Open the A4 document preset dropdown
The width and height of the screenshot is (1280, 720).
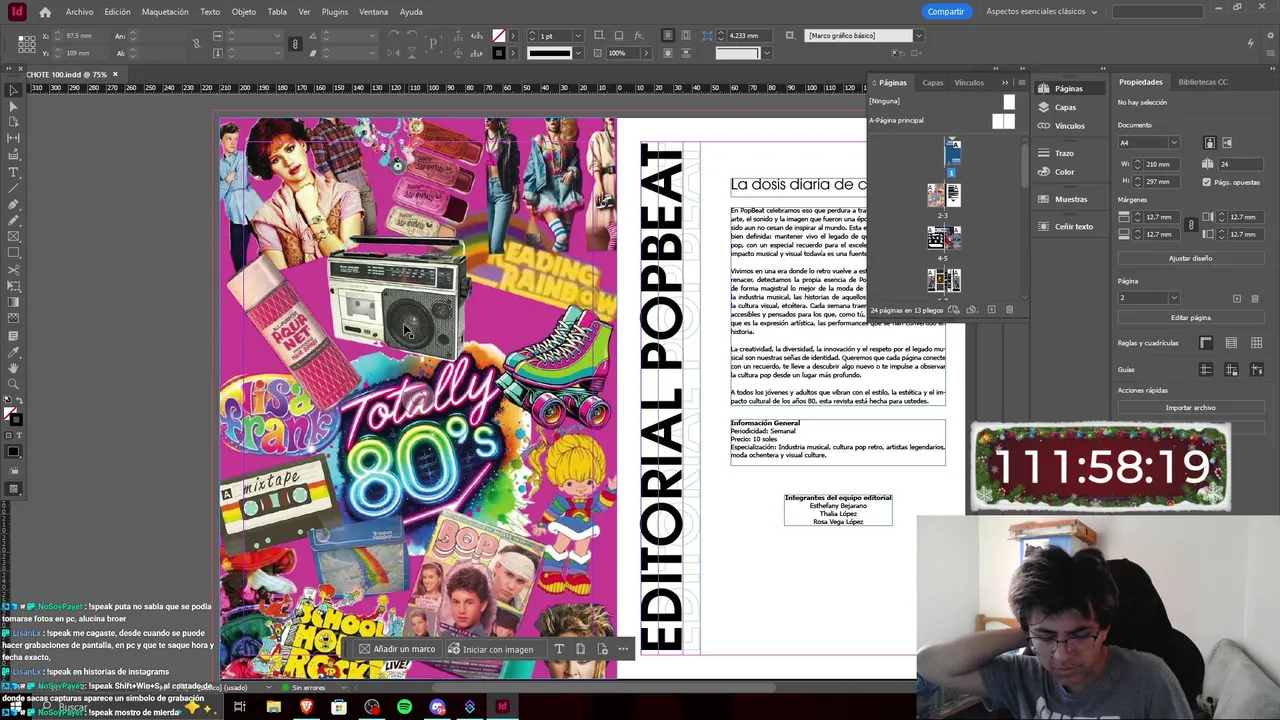pyautogui.click(x=1174, y=143)
